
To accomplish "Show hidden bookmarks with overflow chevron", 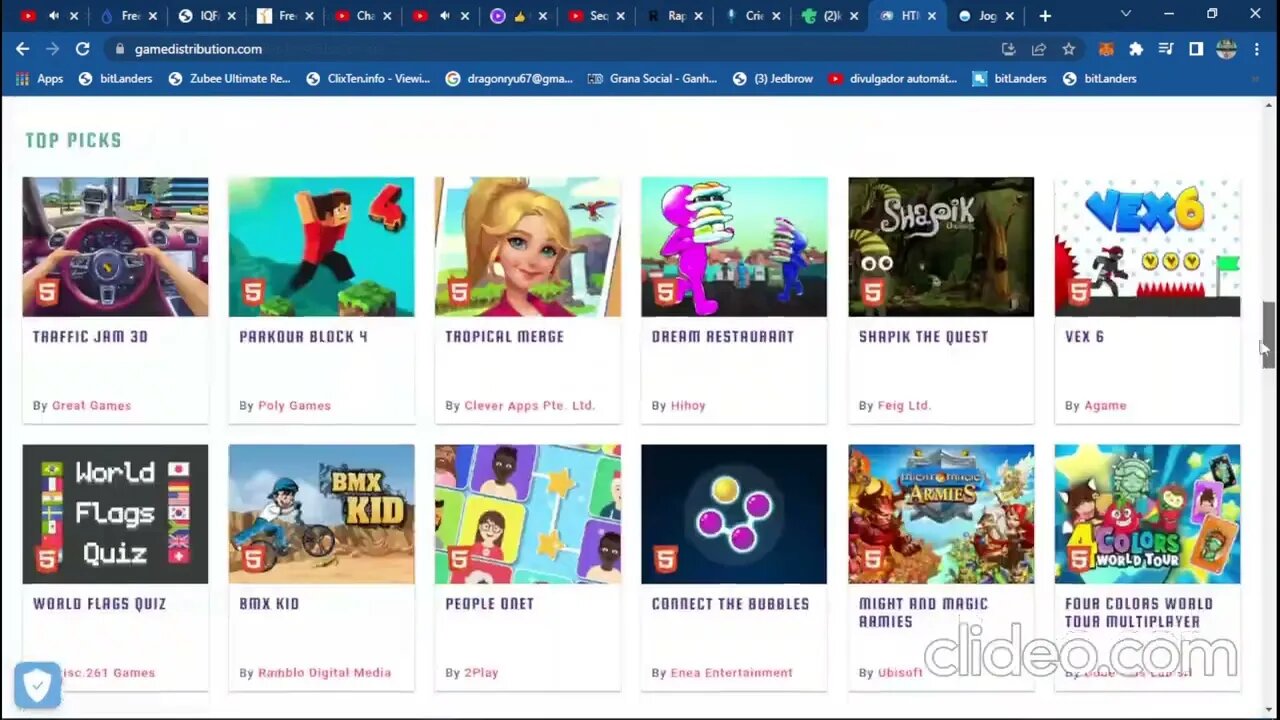I will [x=1256, y=79].
